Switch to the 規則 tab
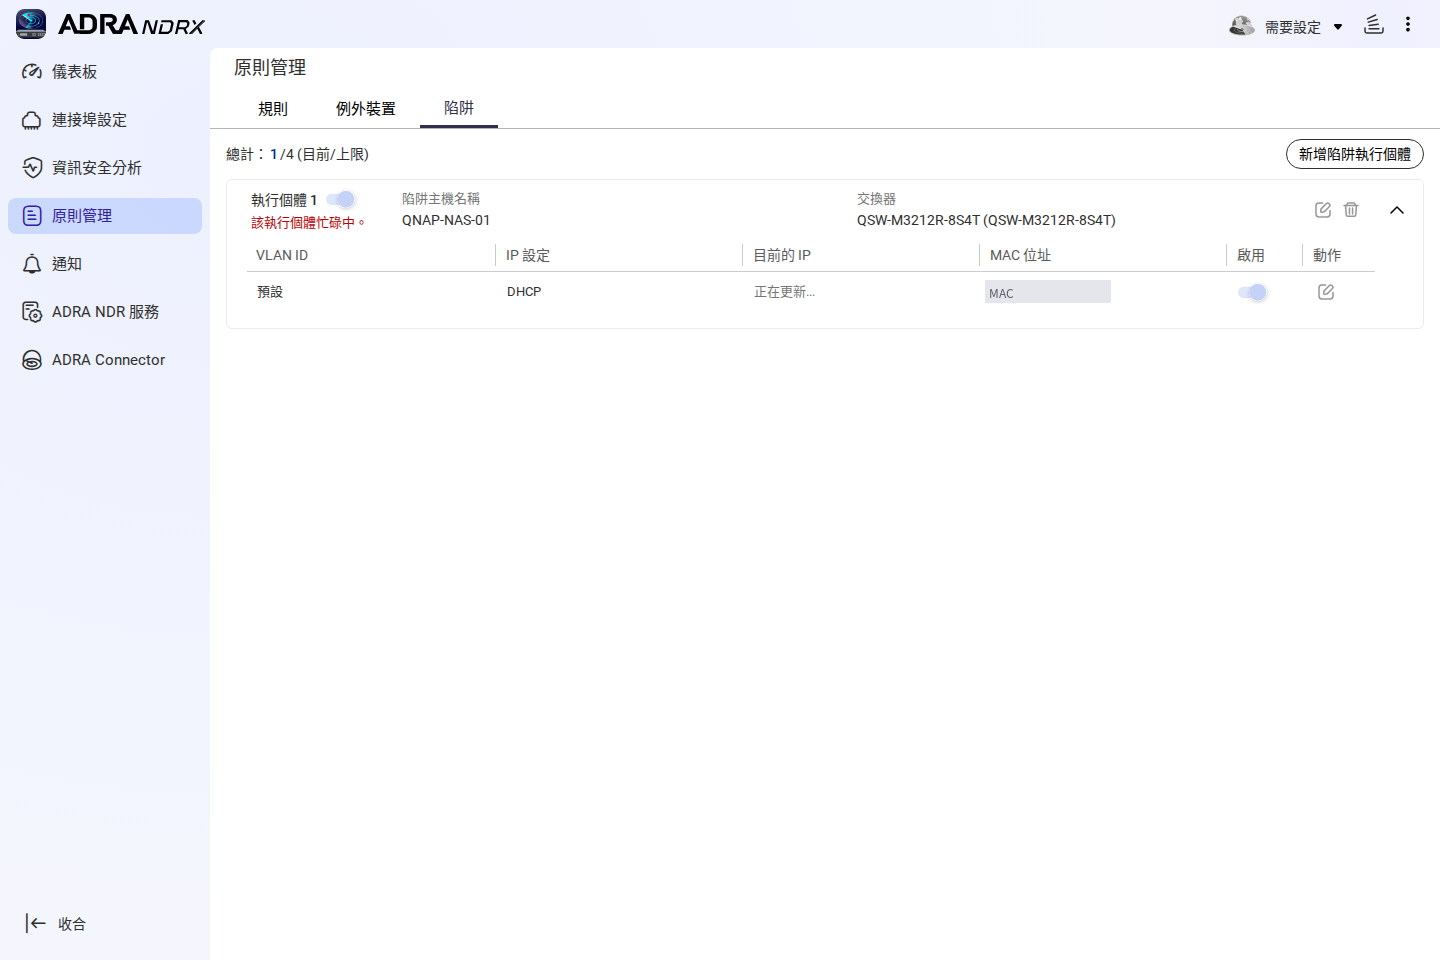The width and height of the screenshot is (1440, 960). click(273, 109)
